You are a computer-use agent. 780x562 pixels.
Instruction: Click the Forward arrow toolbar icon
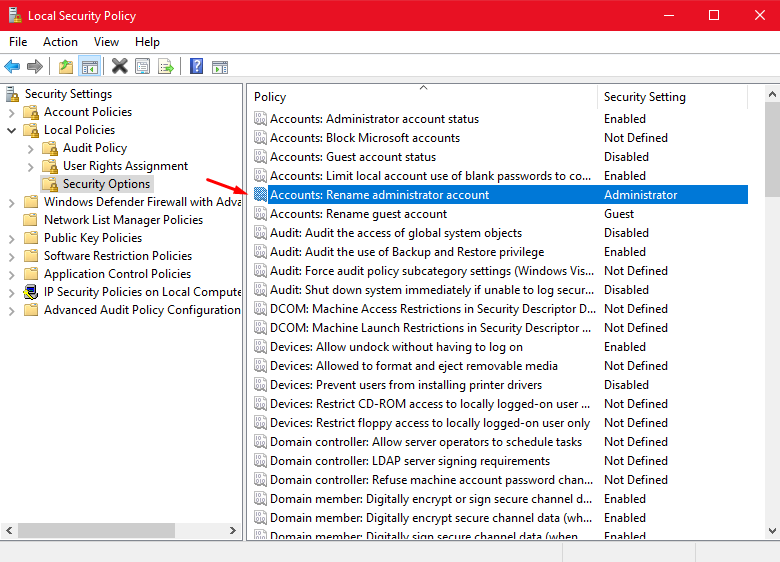click(35, 66)
